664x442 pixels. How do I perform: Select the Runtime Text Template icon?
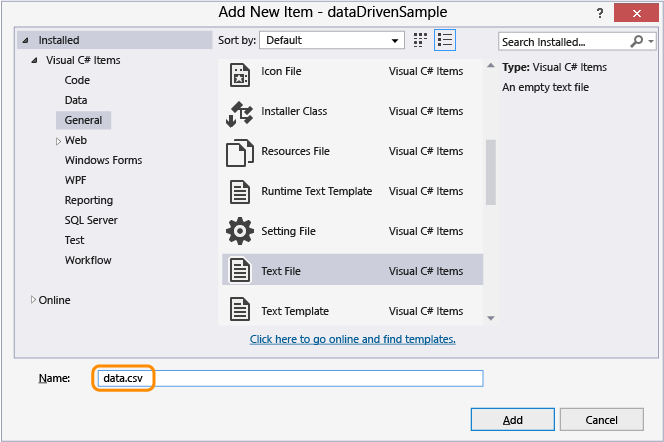240,192
